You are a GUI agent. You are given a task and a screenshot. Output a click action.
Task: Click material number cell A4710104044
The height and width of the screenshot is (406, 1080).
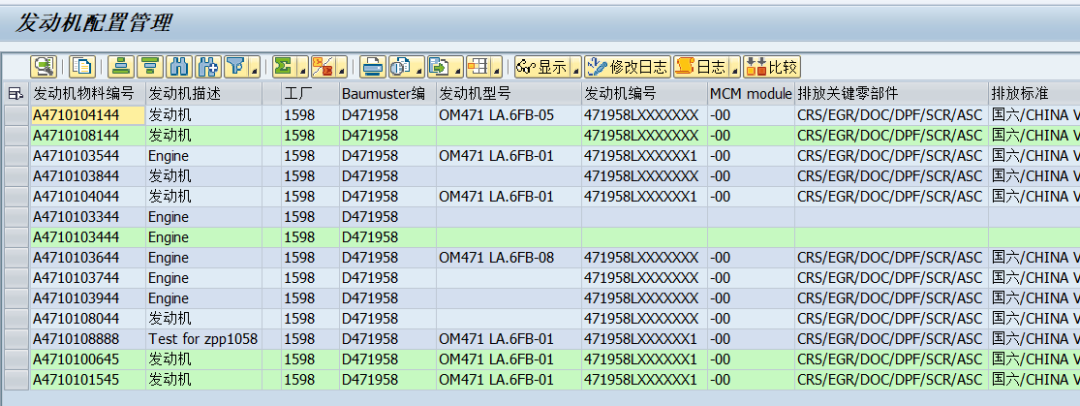(x=87, y=196)
